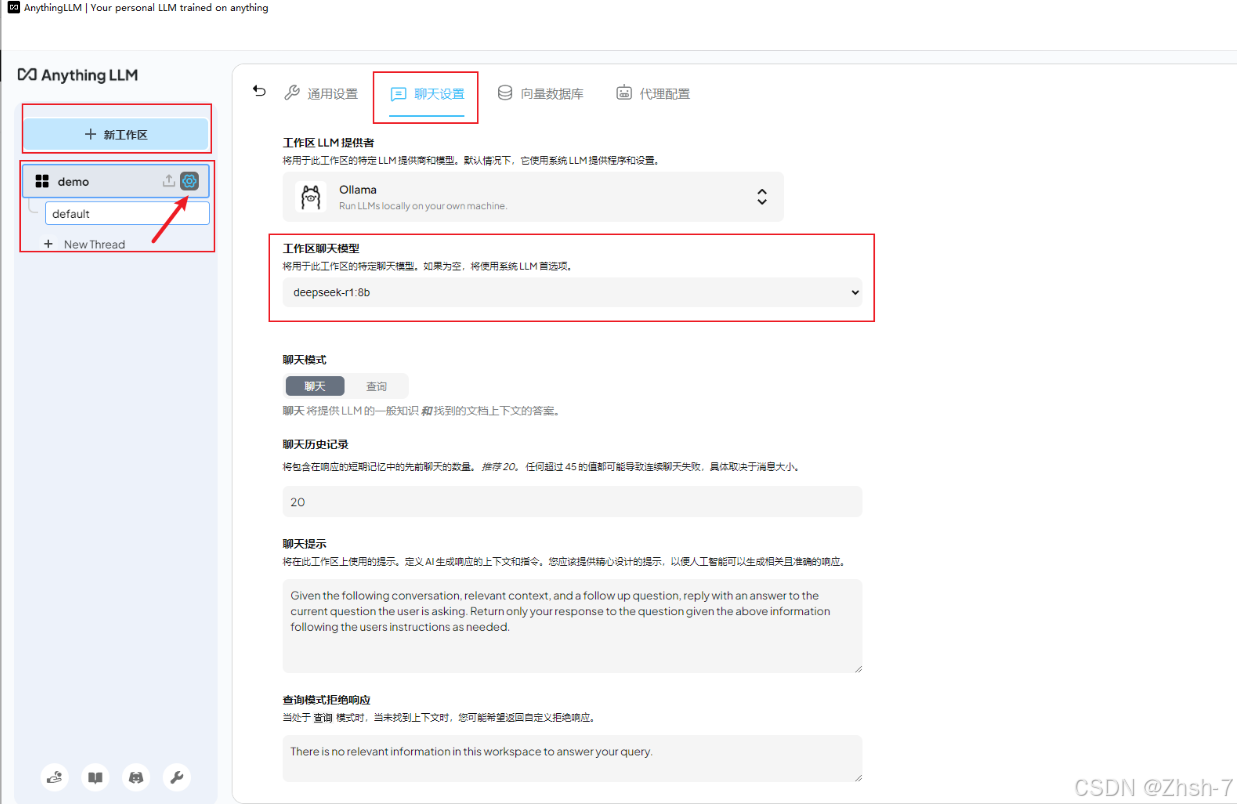The height and width of the screenshot is (807, 1237).
Task: Open 代理配置 agent configuration tab
Action: click(653, 94)
